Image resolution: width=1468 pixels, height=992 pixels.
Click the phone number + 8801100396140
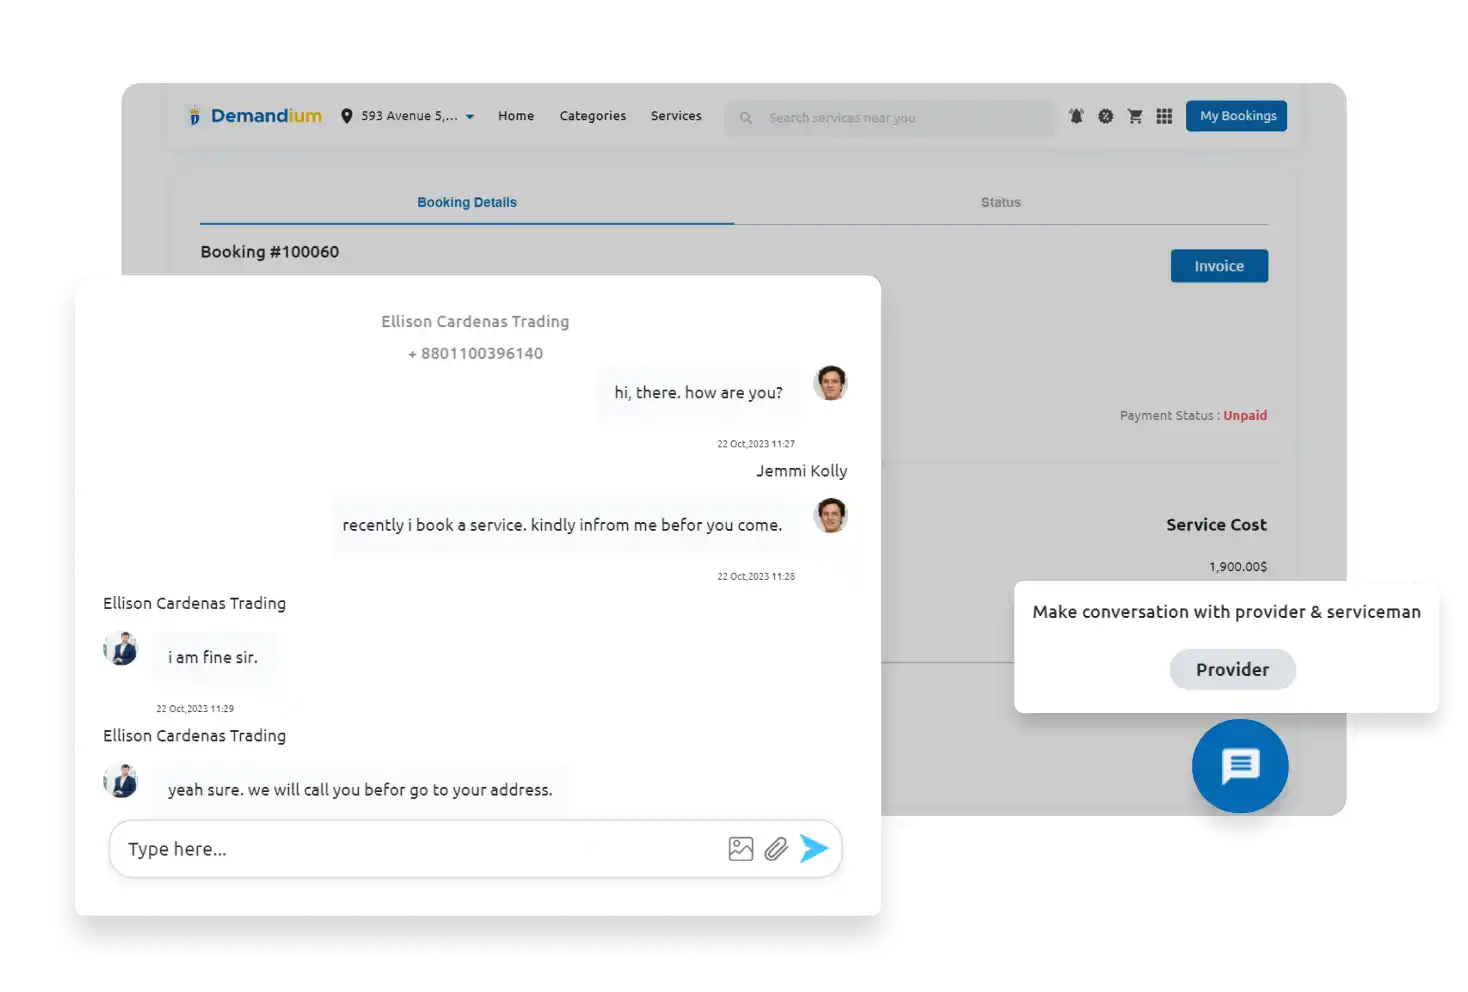click(475, 353)
